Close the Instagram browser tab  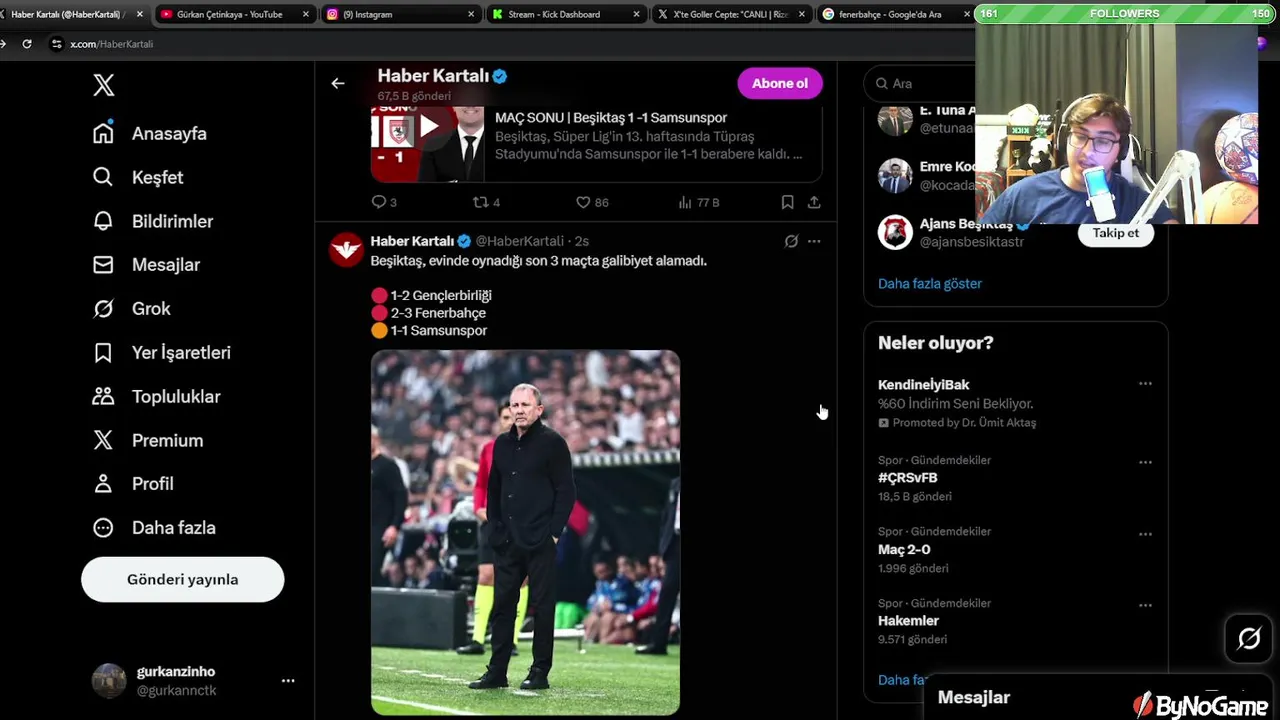coord(471,14)
